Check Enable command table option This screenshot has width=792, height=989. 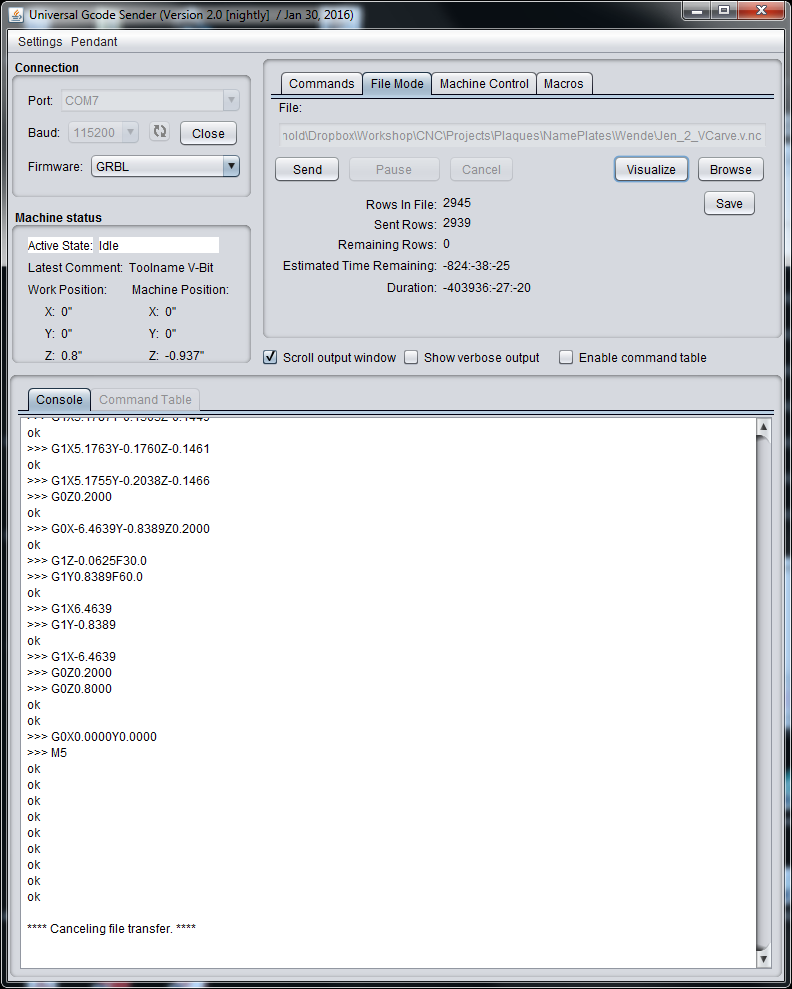coord(566,358)
